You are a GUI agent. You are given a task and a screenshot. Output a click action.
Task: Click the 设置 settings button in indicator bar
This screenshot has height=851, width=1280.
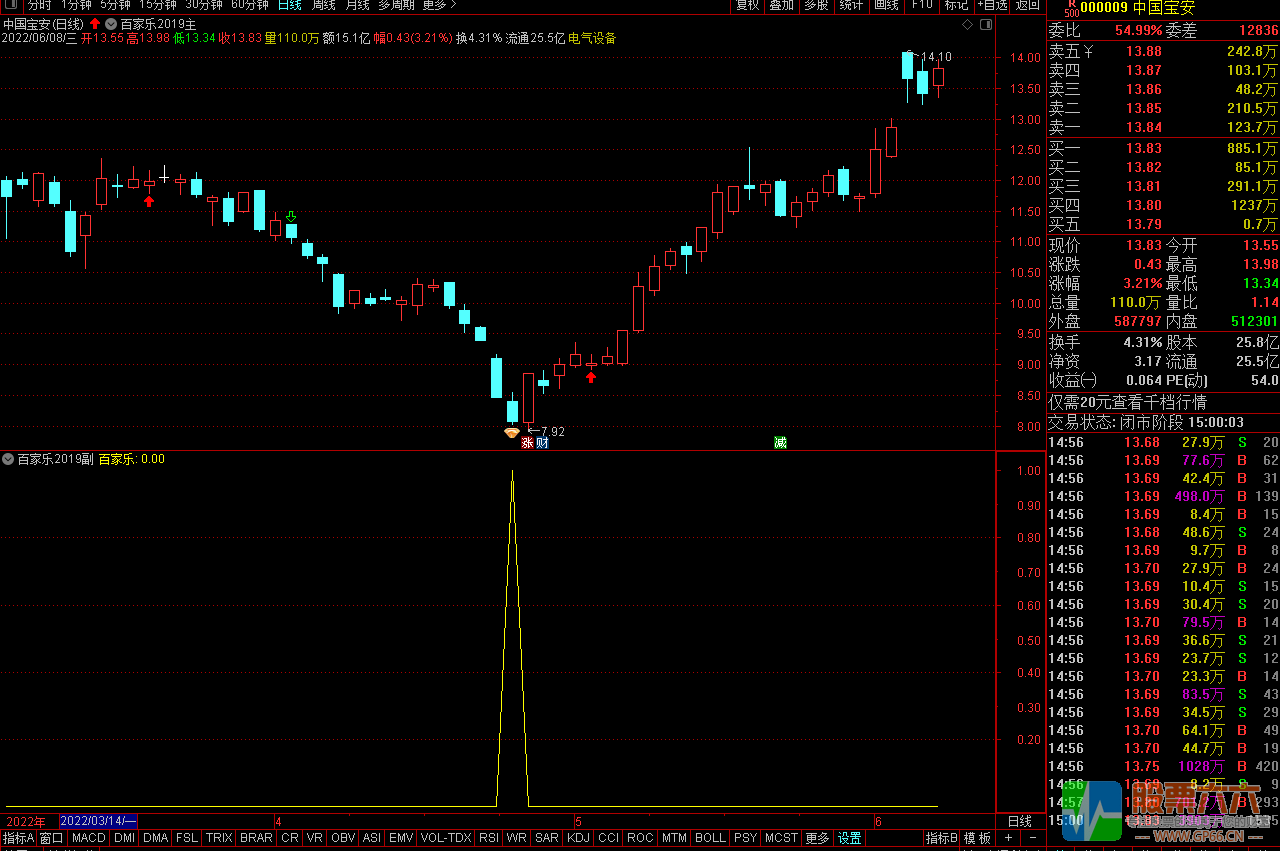pyautogui.click(x=849, y=838)
